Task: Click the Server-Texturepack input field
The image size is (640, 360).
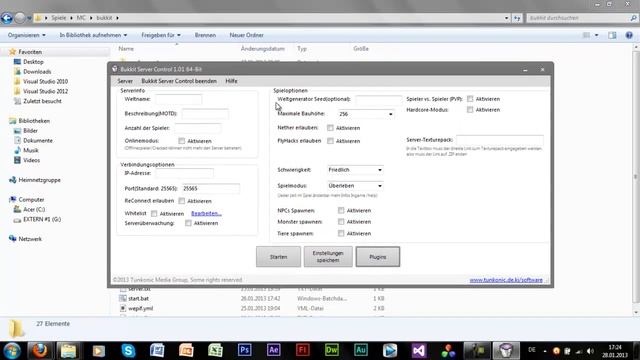Action: tap(500, 140)
